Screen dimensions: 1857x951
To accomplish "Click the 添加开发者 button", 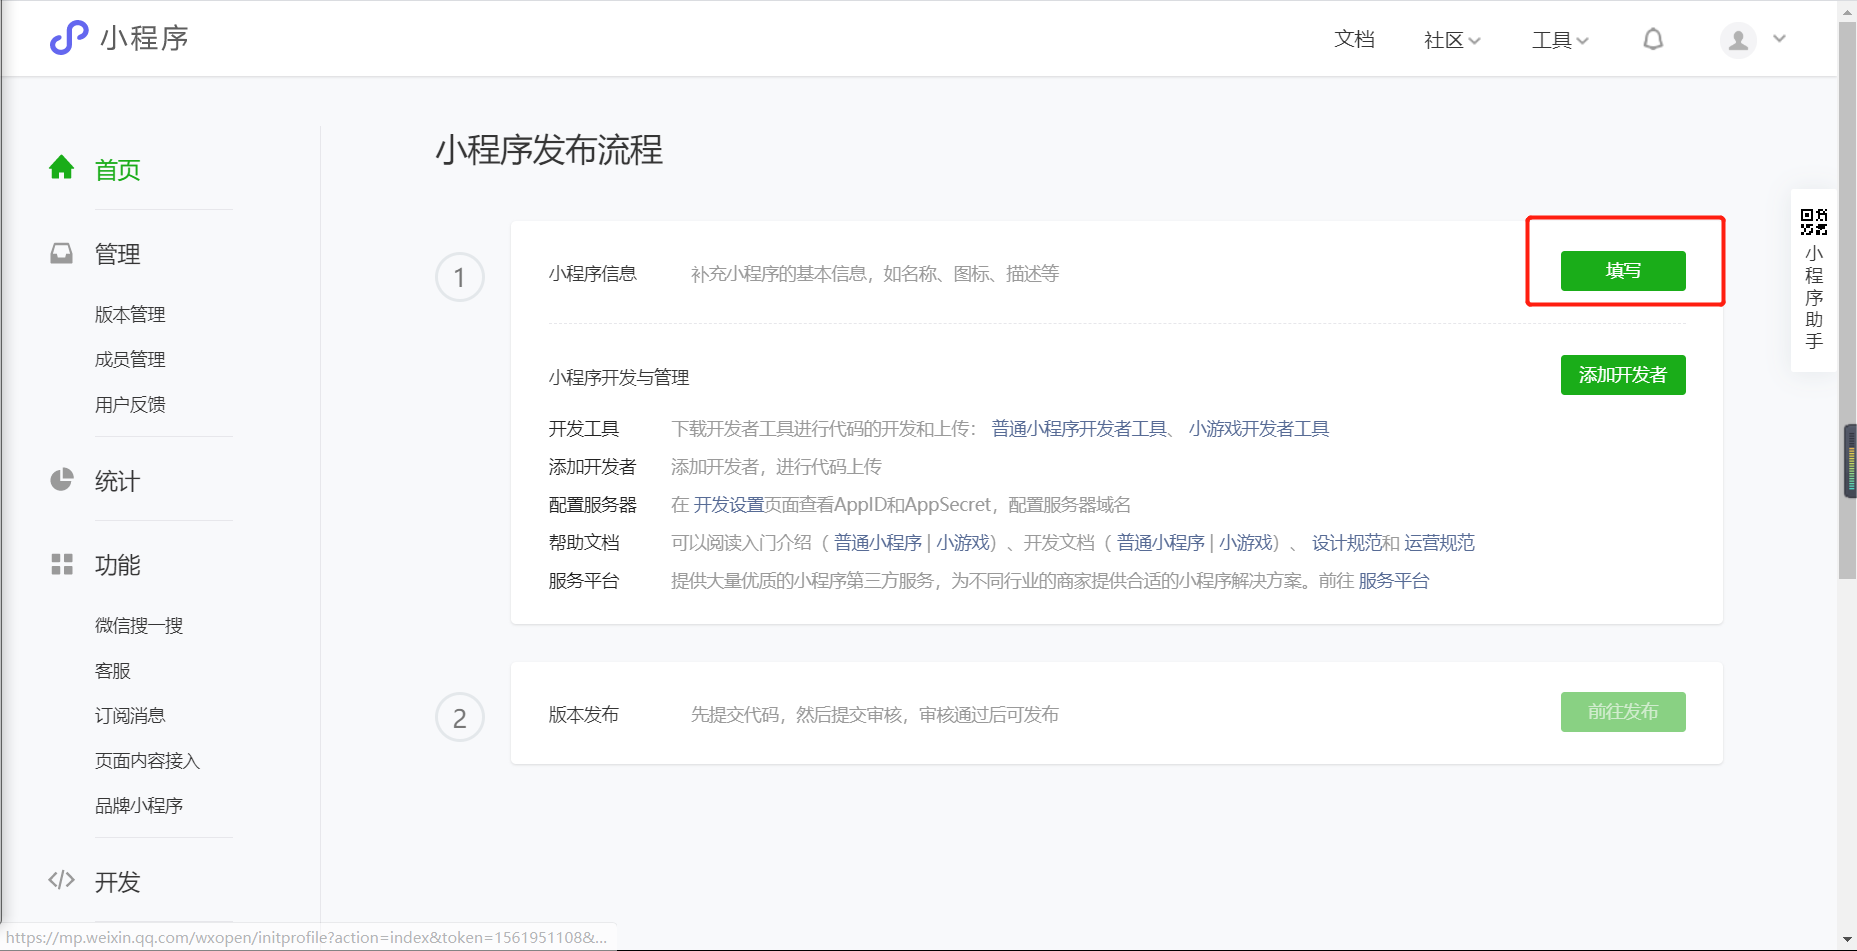I will pos(1623,375).
